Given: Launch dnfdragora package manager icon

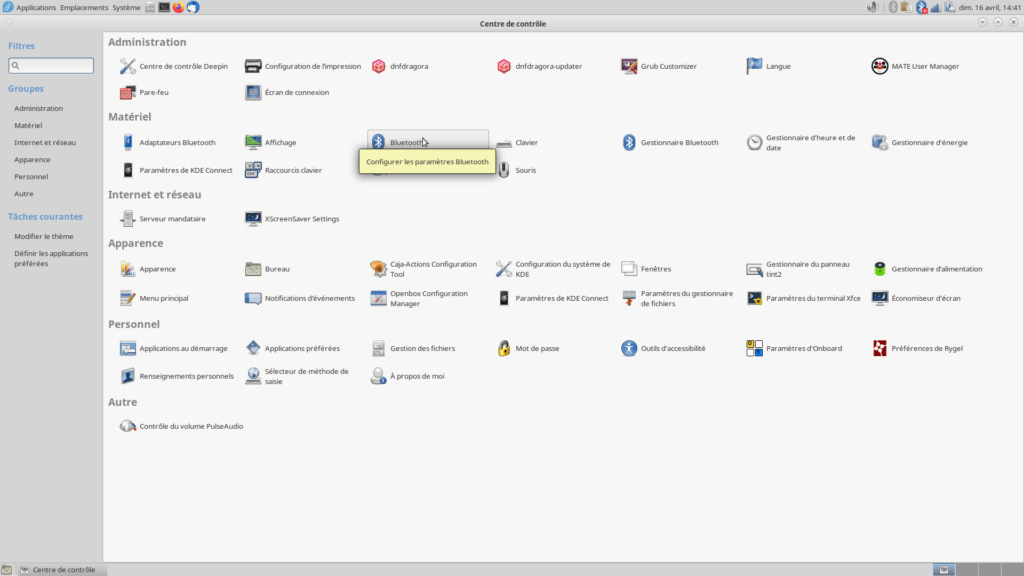Looking at the screenshot, I should (378, 66).
